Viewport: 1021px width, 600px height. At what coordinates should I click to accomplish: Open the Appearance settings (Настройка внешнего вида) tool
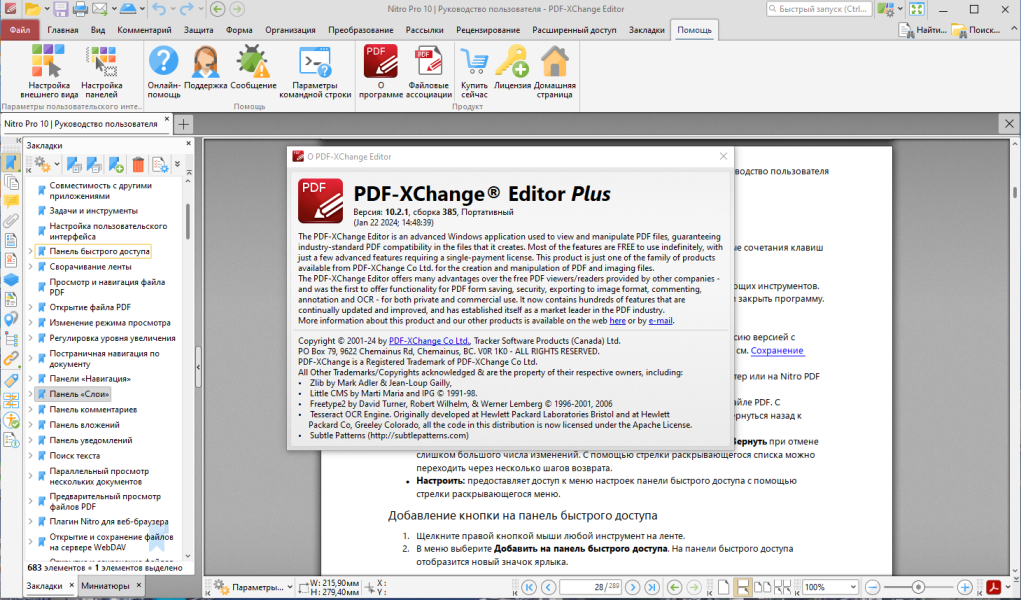click(49, 71)
